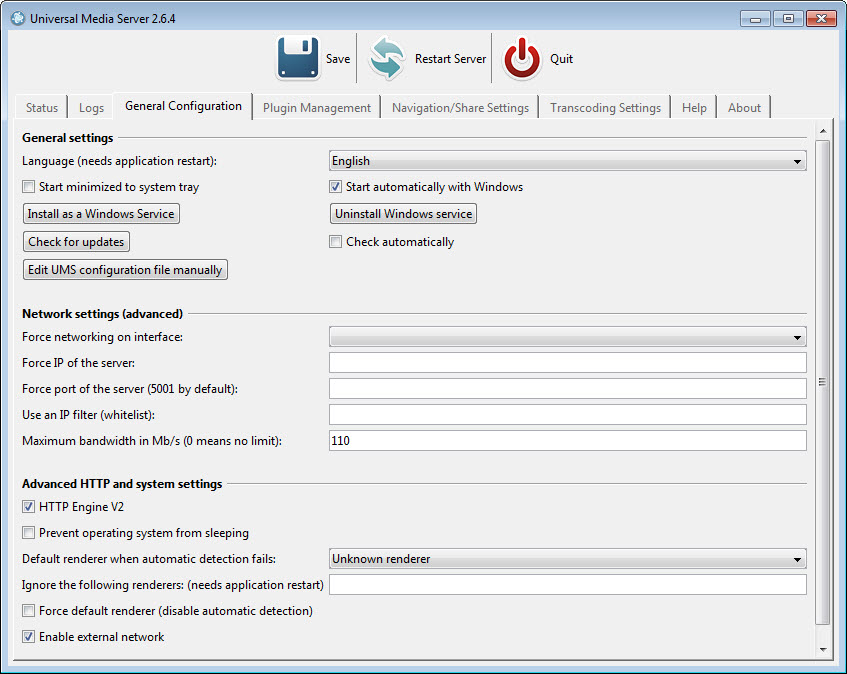Viewport: 847px width, 674px height.
Task: Click Uninstall Windows service button
Action: [x=404, y=214]
